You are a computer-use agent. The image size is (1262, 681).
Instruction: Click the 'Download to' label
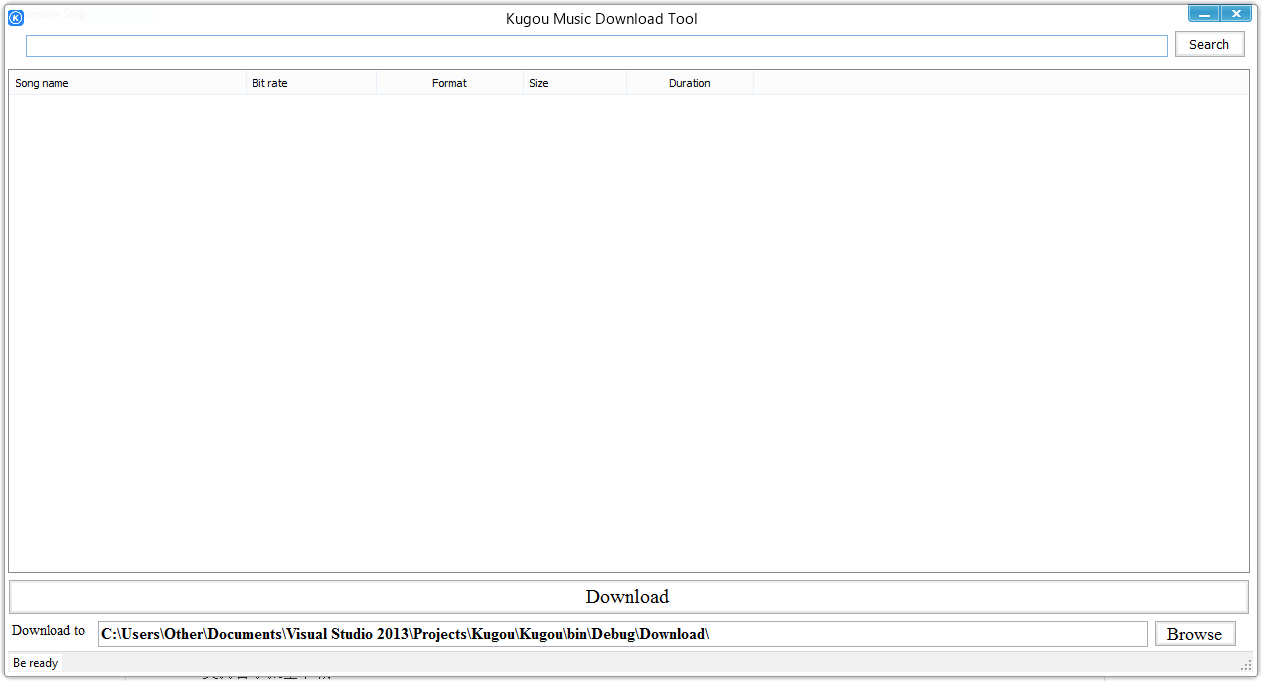[x=49, y=631]
